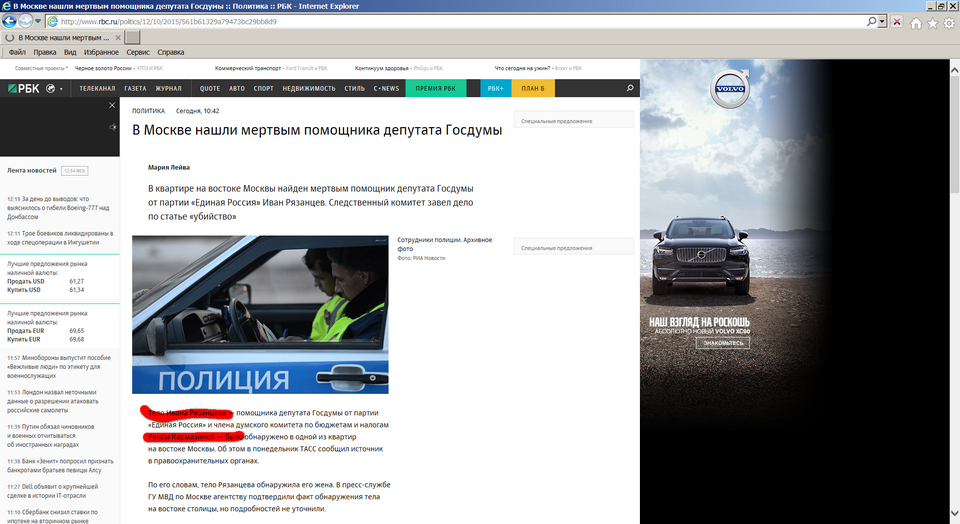Click the IE Home icon
Screen dimensions: 960x524
point(915,23)
